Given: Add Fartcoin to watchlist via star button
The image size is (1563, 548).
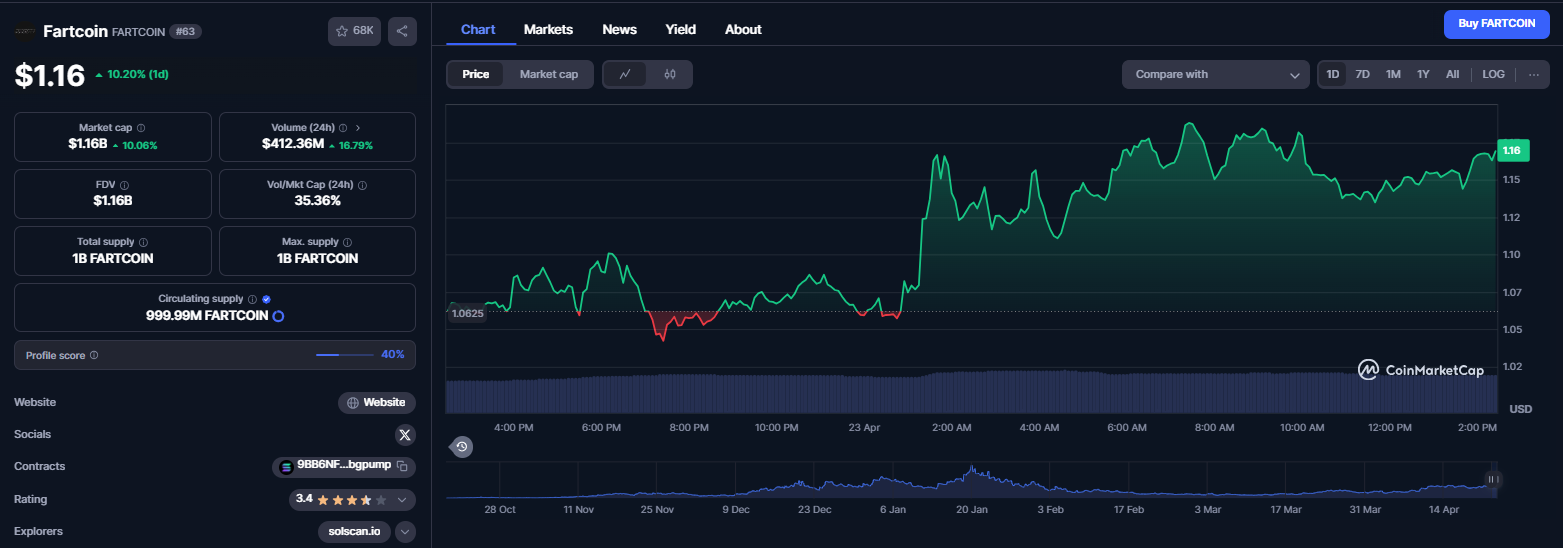Looking at the screenshot, I should (x=354, y=31).
